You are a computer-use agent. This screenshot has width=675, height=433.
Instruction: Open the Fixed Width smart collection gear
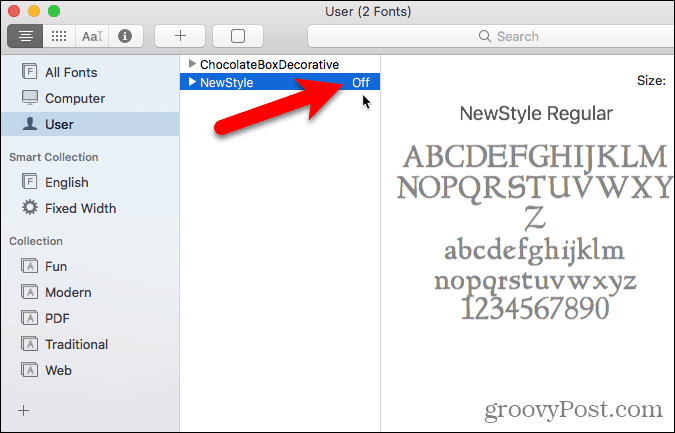(x=30, y=208)
